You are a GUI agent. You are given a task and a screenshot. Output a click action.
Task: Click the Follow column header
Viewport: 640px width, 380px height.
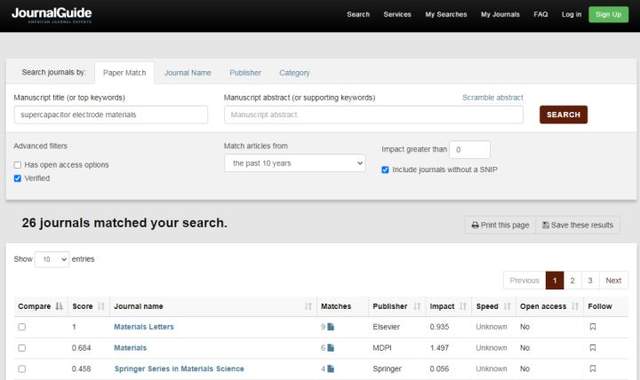pyautogui.click(x=600, y=306)
